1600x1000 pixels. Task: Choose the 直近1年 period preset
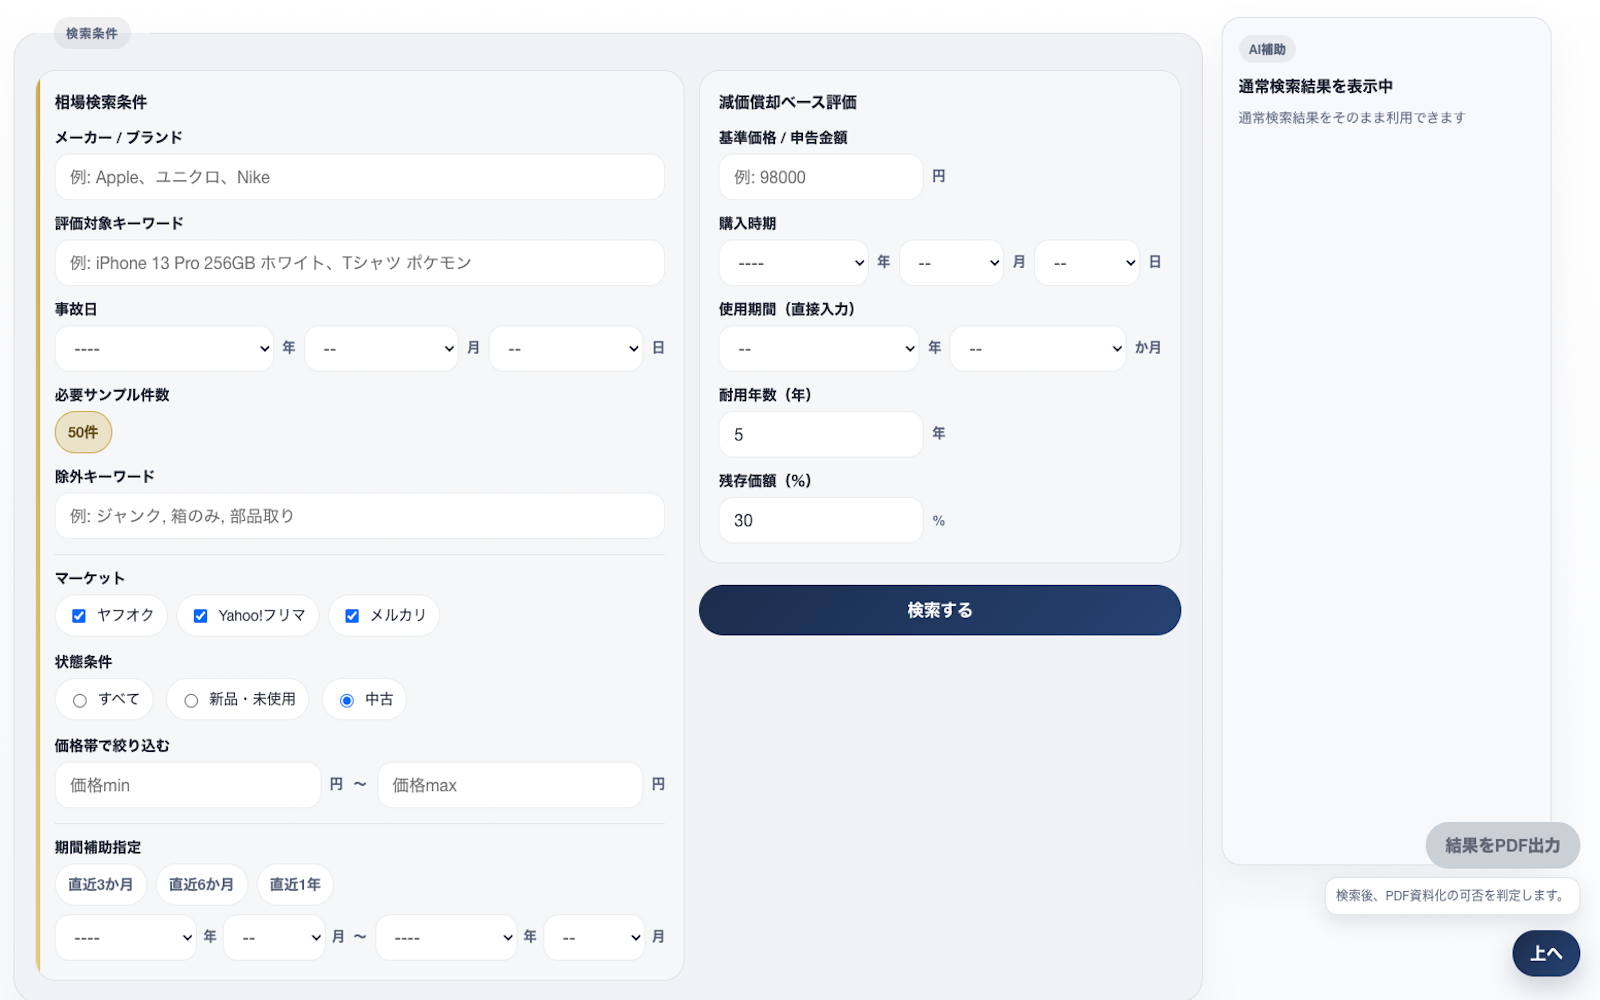pos(295,885)
